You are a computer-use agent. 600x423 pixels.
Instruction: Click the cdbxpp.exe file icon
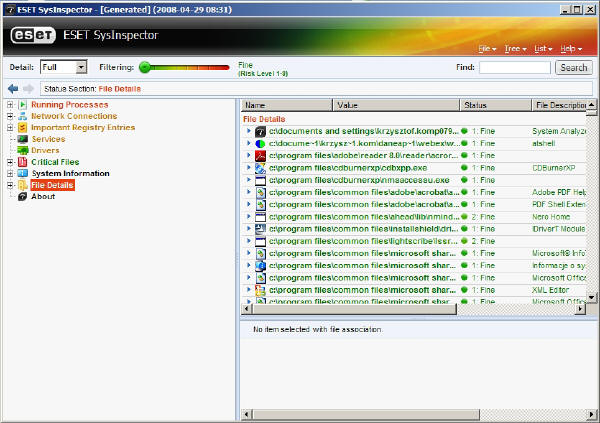click(260, 168)
